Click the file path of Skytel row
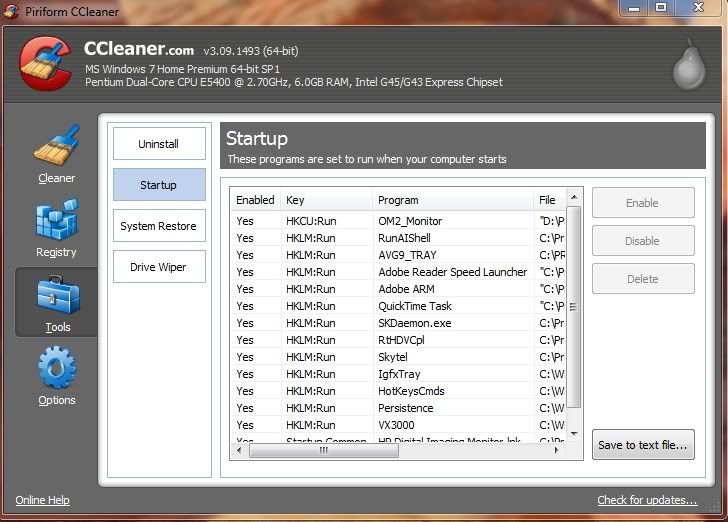 click(x=552, y=357)
